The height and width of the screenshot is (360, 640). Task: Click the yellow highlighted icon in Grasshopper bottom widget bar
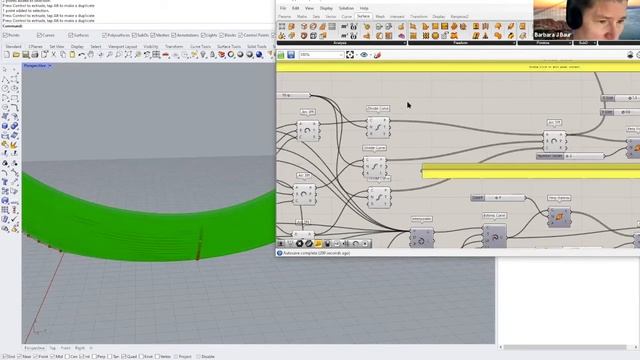coord(318,244)
